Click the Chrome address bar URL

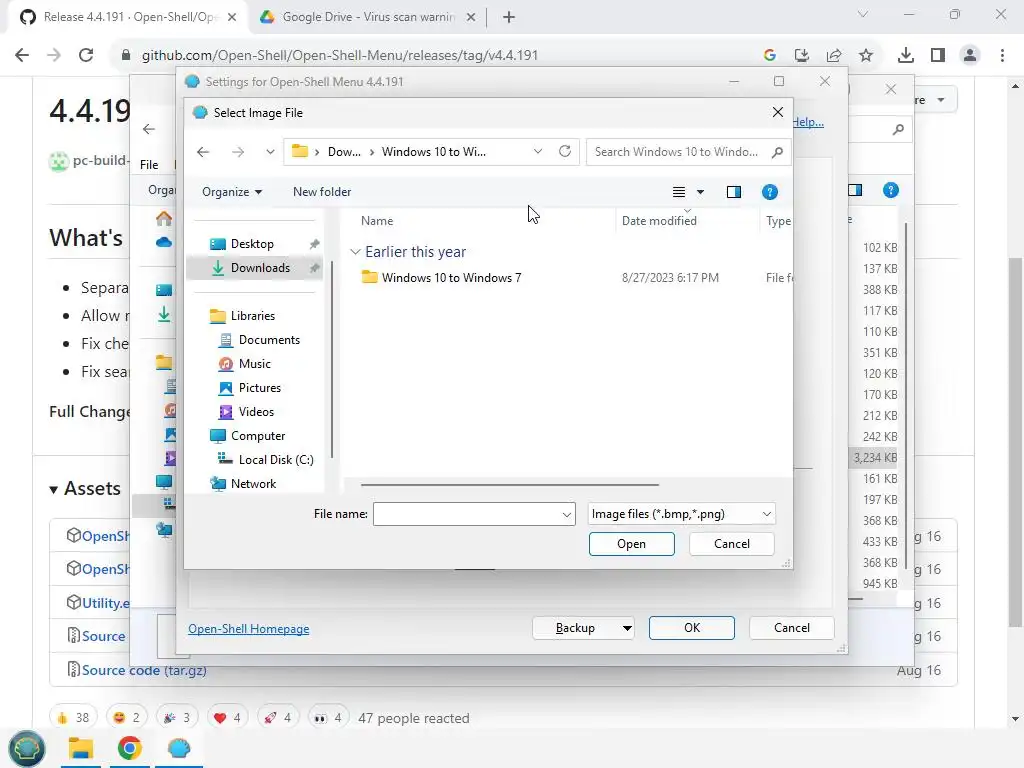click(340, 55)
